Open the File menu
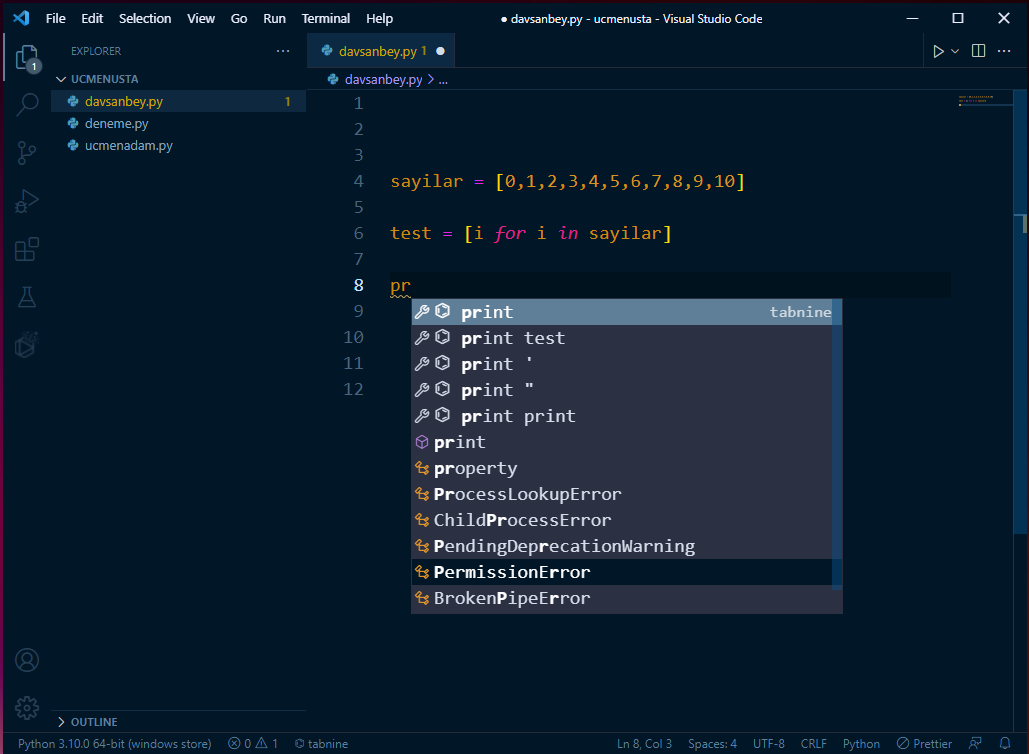The width and height of the screenshot is (1029, 754). pos(56,18)
